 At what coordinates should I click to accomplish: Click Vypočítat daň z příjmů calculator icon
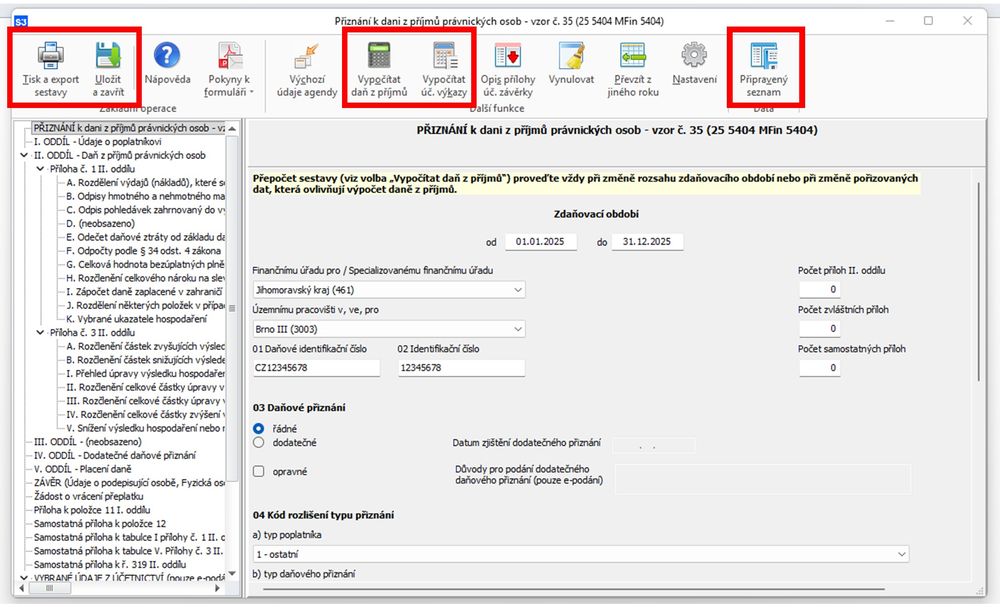pos(380,56)
